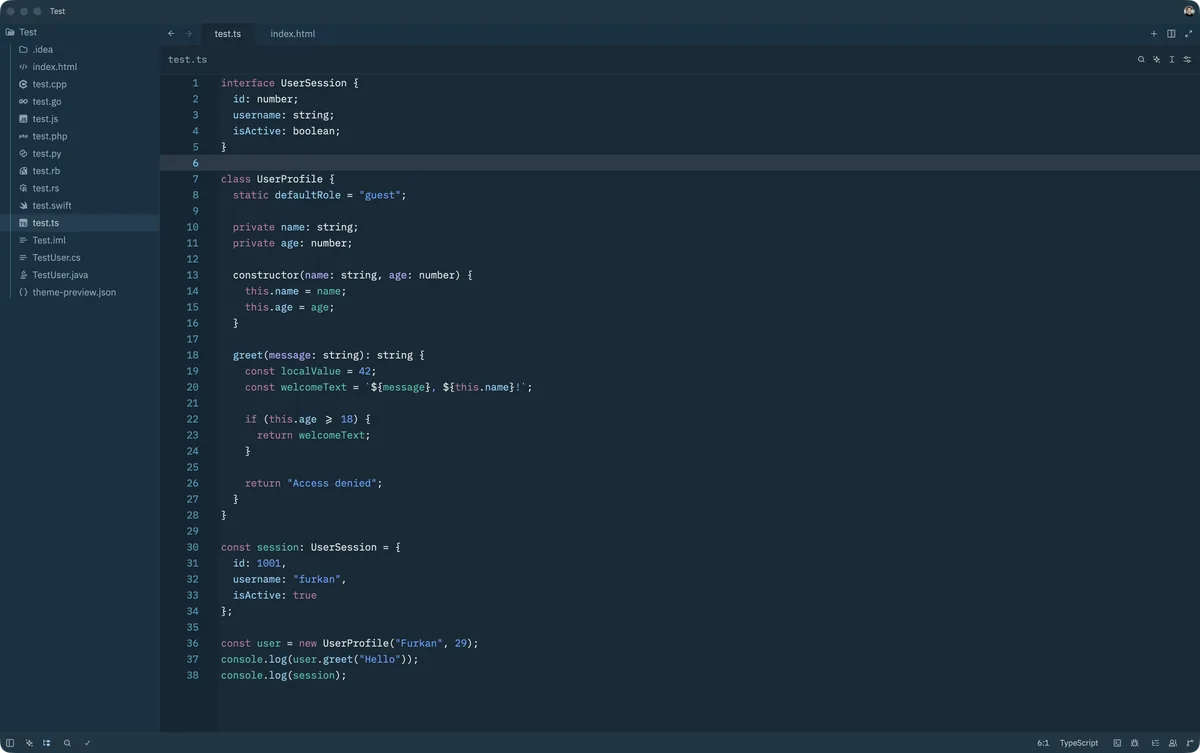Click the "furkan" string on line 32
Screen dimensions: 1200x753
[x=317, y=579]
